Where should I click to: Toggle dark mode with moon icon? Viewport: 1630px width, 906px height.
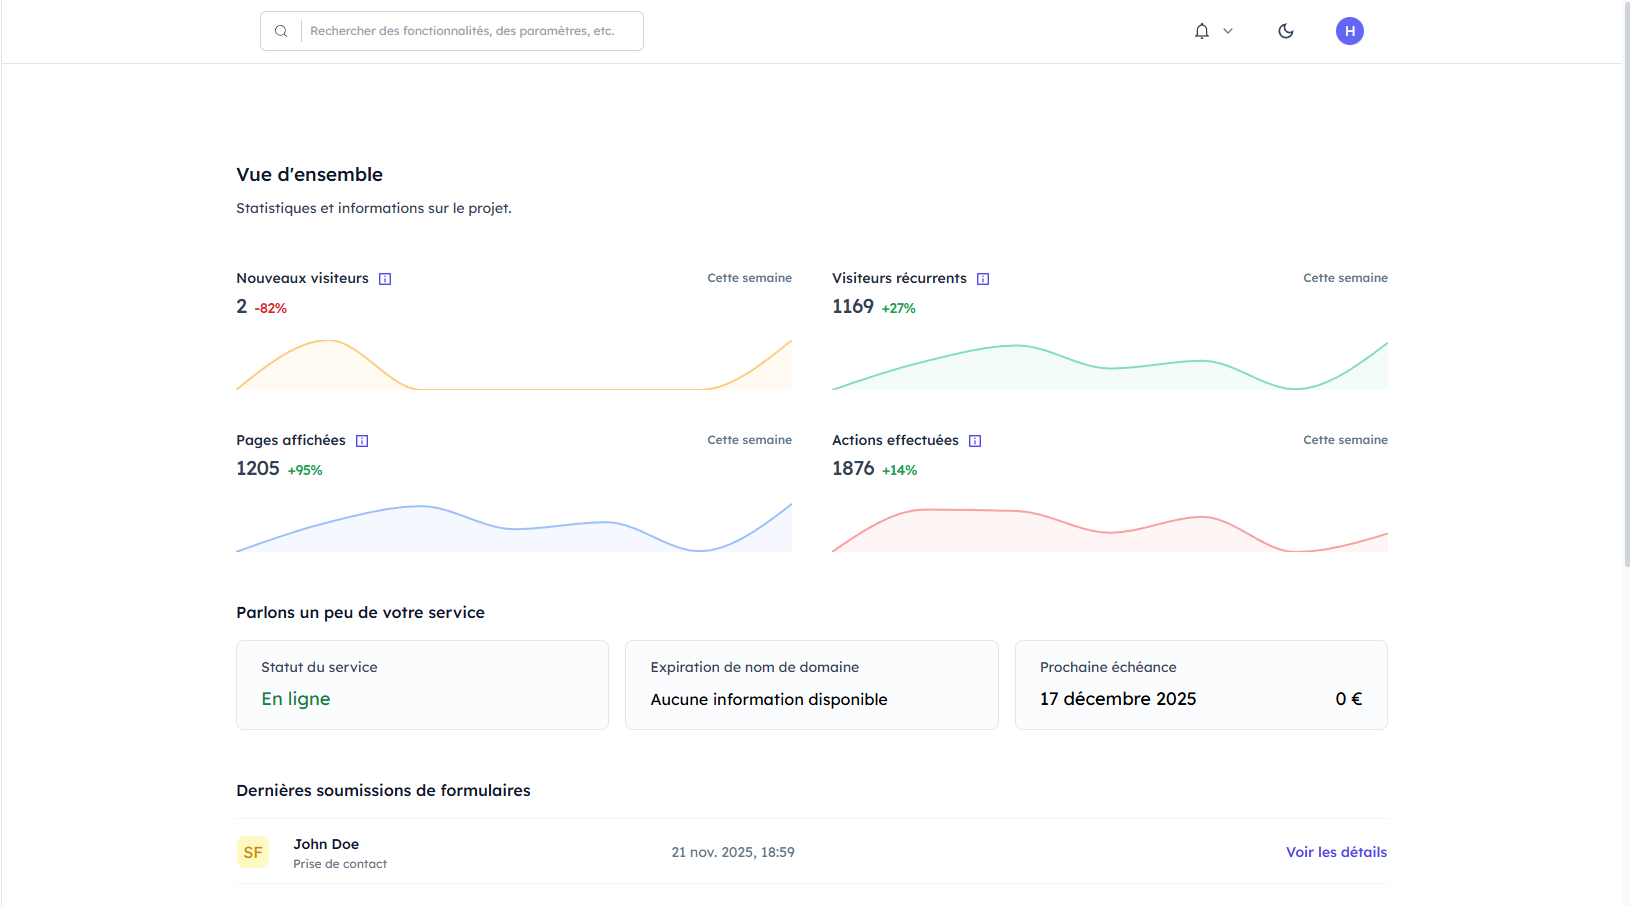point(1286,31)
